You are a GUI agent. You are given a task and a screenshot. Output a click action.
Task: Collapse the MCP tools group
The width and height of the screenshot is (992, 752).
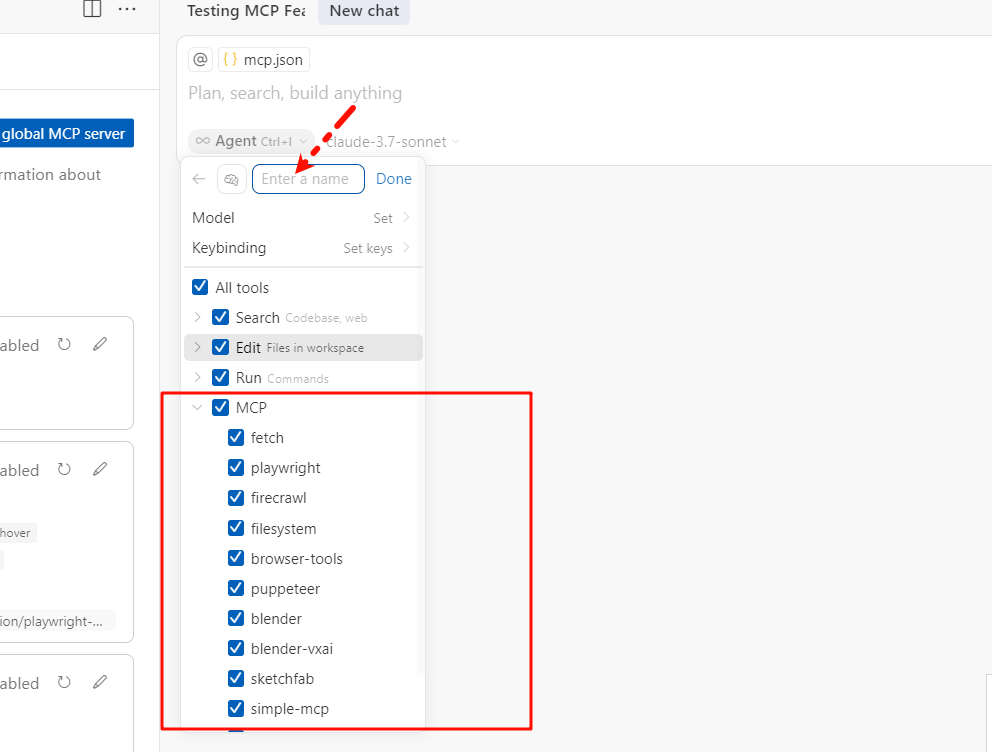click(197, 407)
